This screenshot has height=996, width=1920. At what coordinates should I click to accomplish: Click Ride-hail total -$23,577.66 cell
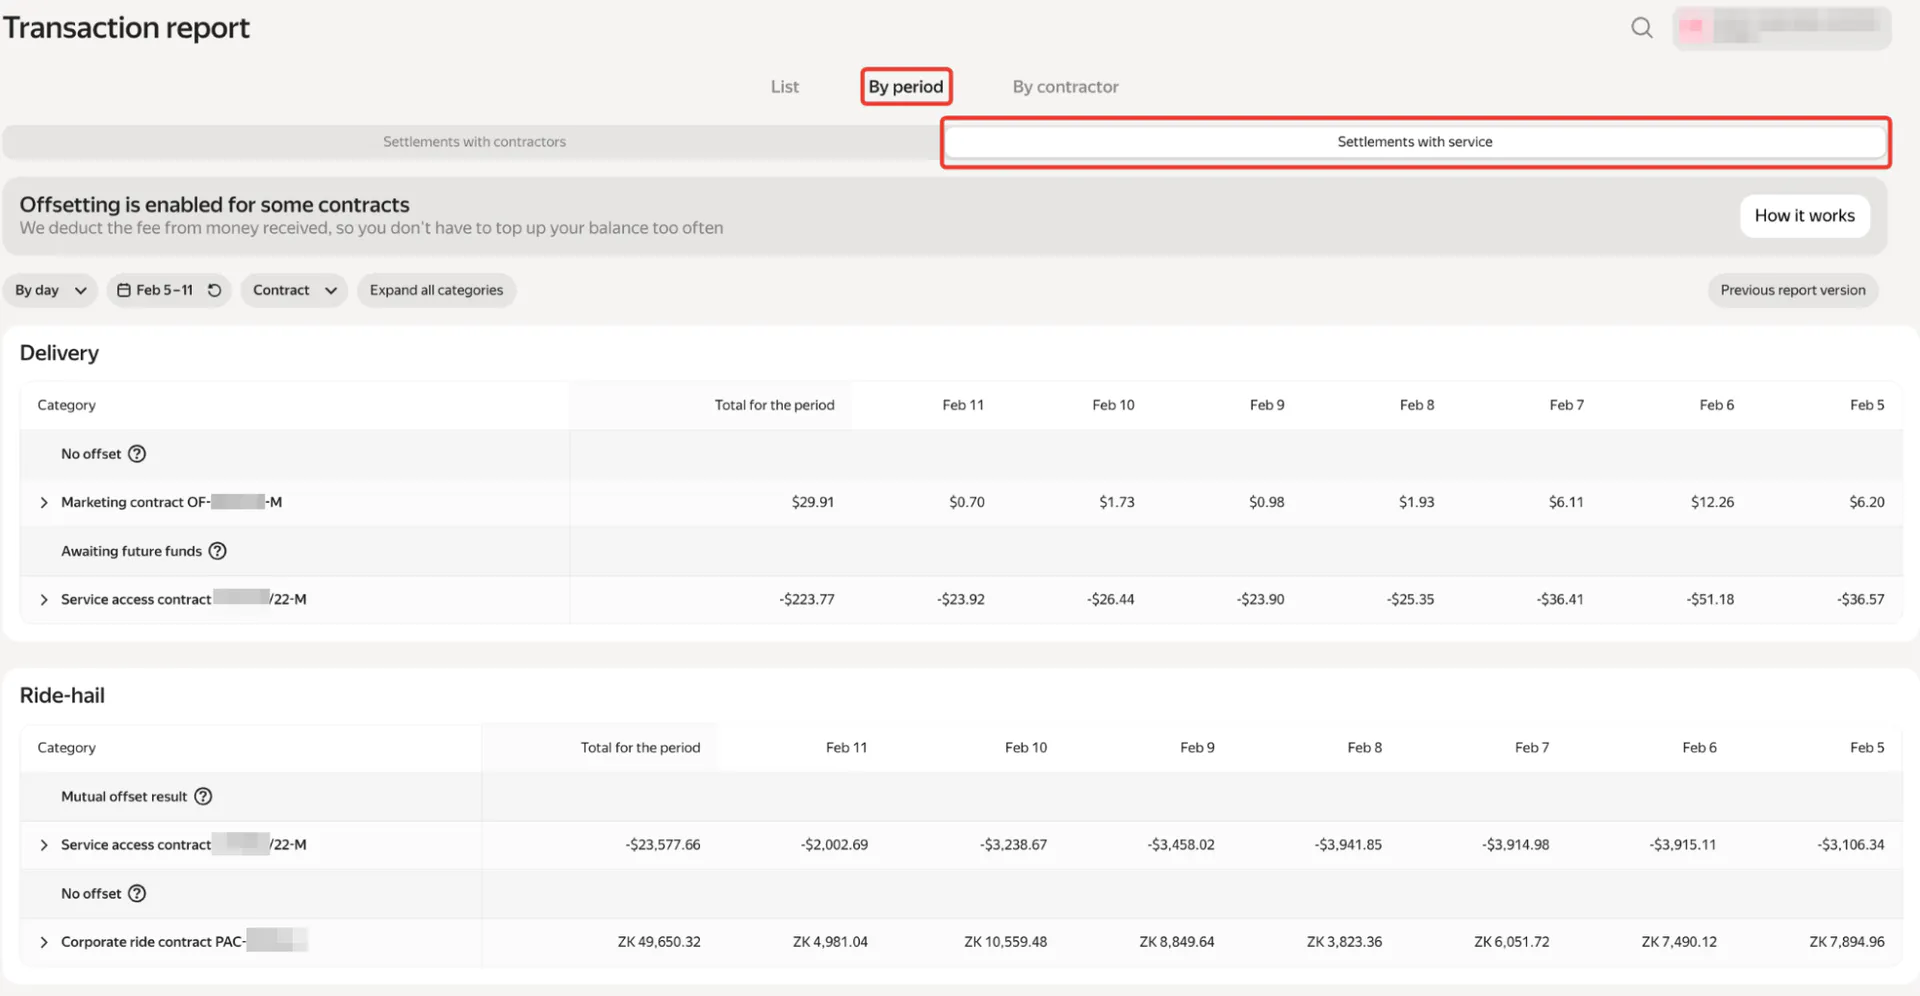pyautogui.click(x=663, y=845)
